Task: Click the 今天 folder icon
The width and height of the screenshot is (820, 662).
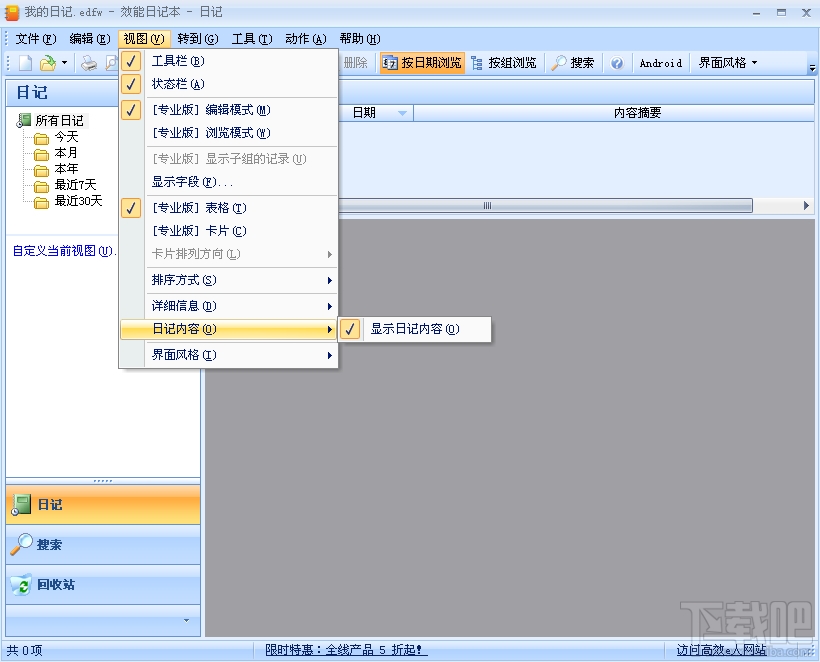Action: [x=41, y=139]
